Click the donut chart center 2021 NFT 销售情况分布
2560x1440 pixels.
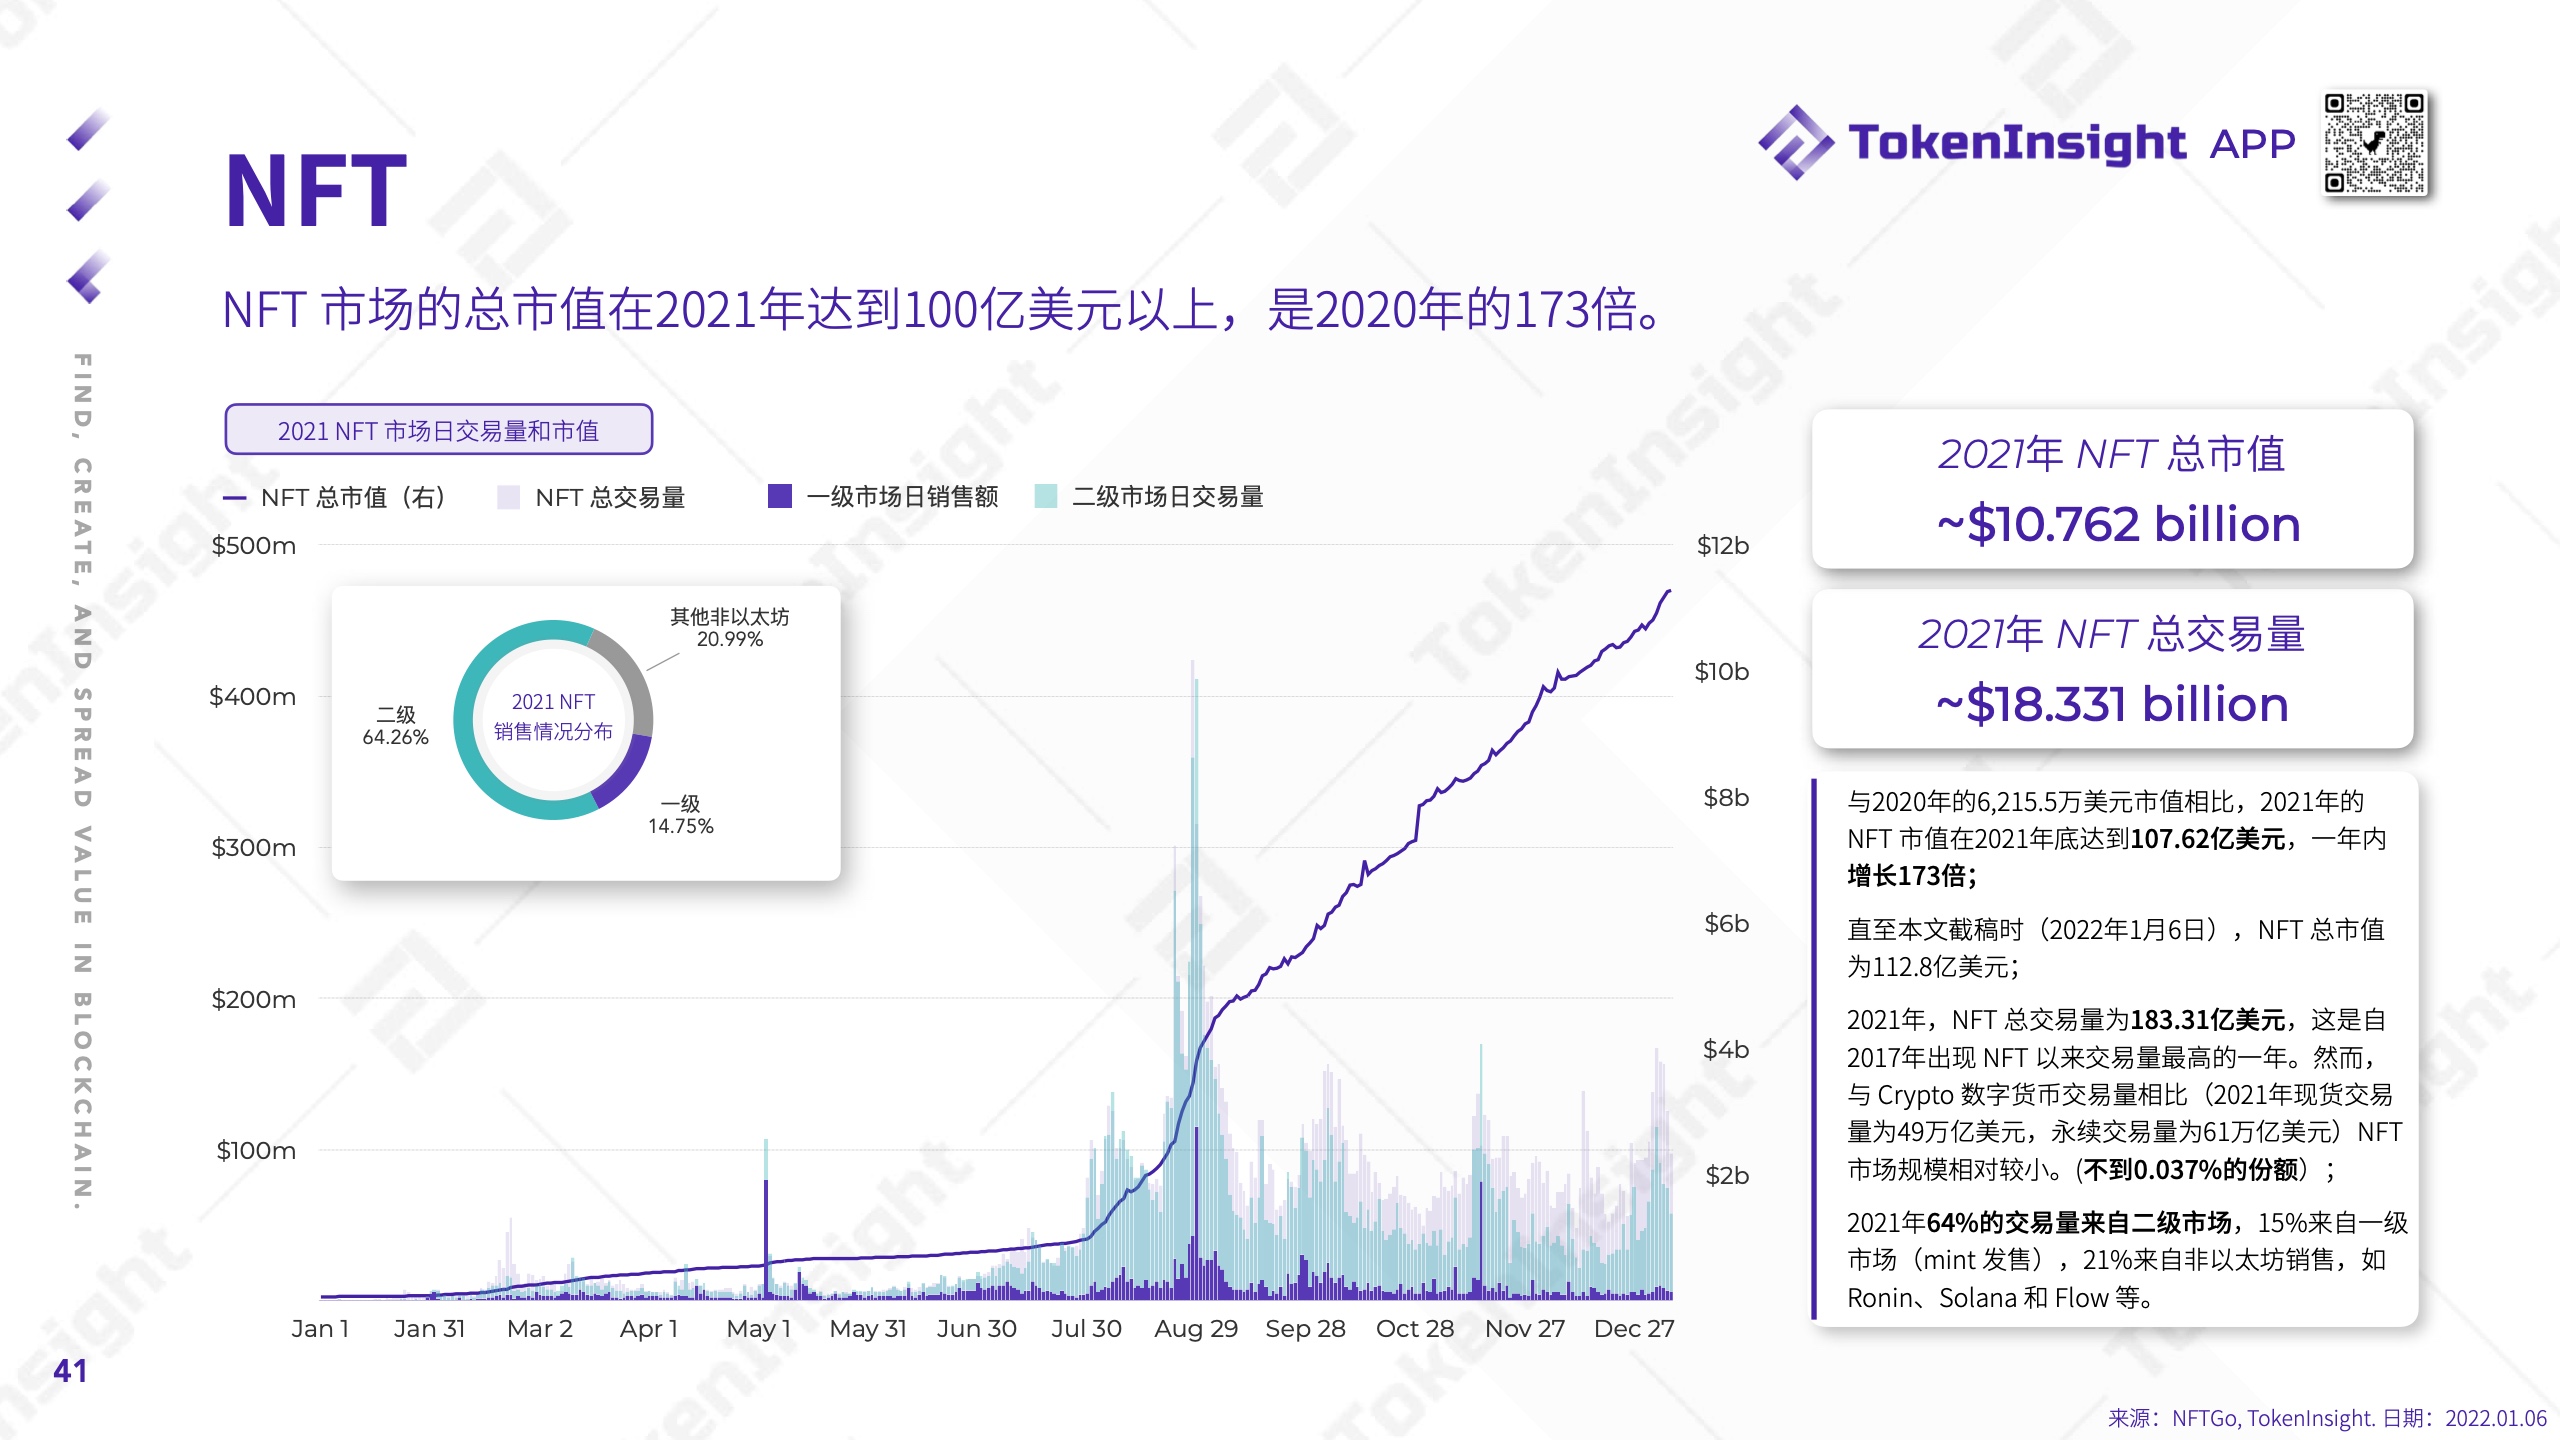point(553,717)
